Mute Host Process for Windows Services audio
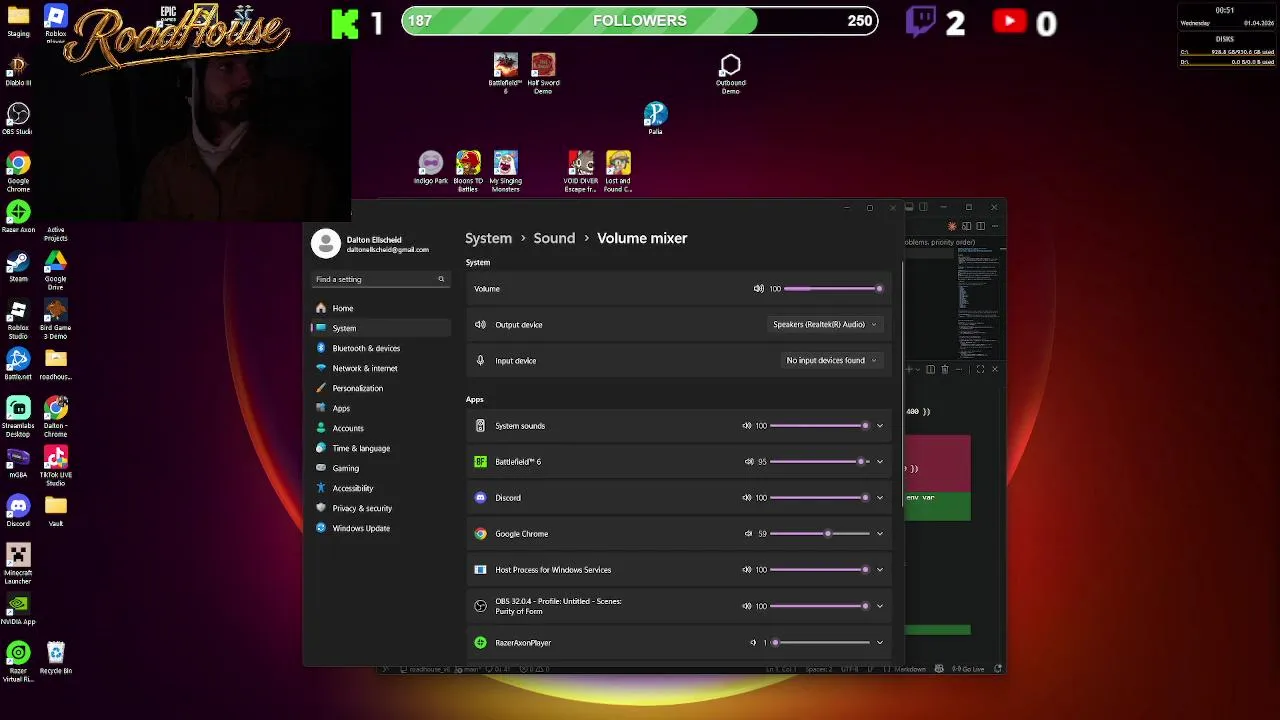The image size is (1280, 720). [x=747, y=570]
